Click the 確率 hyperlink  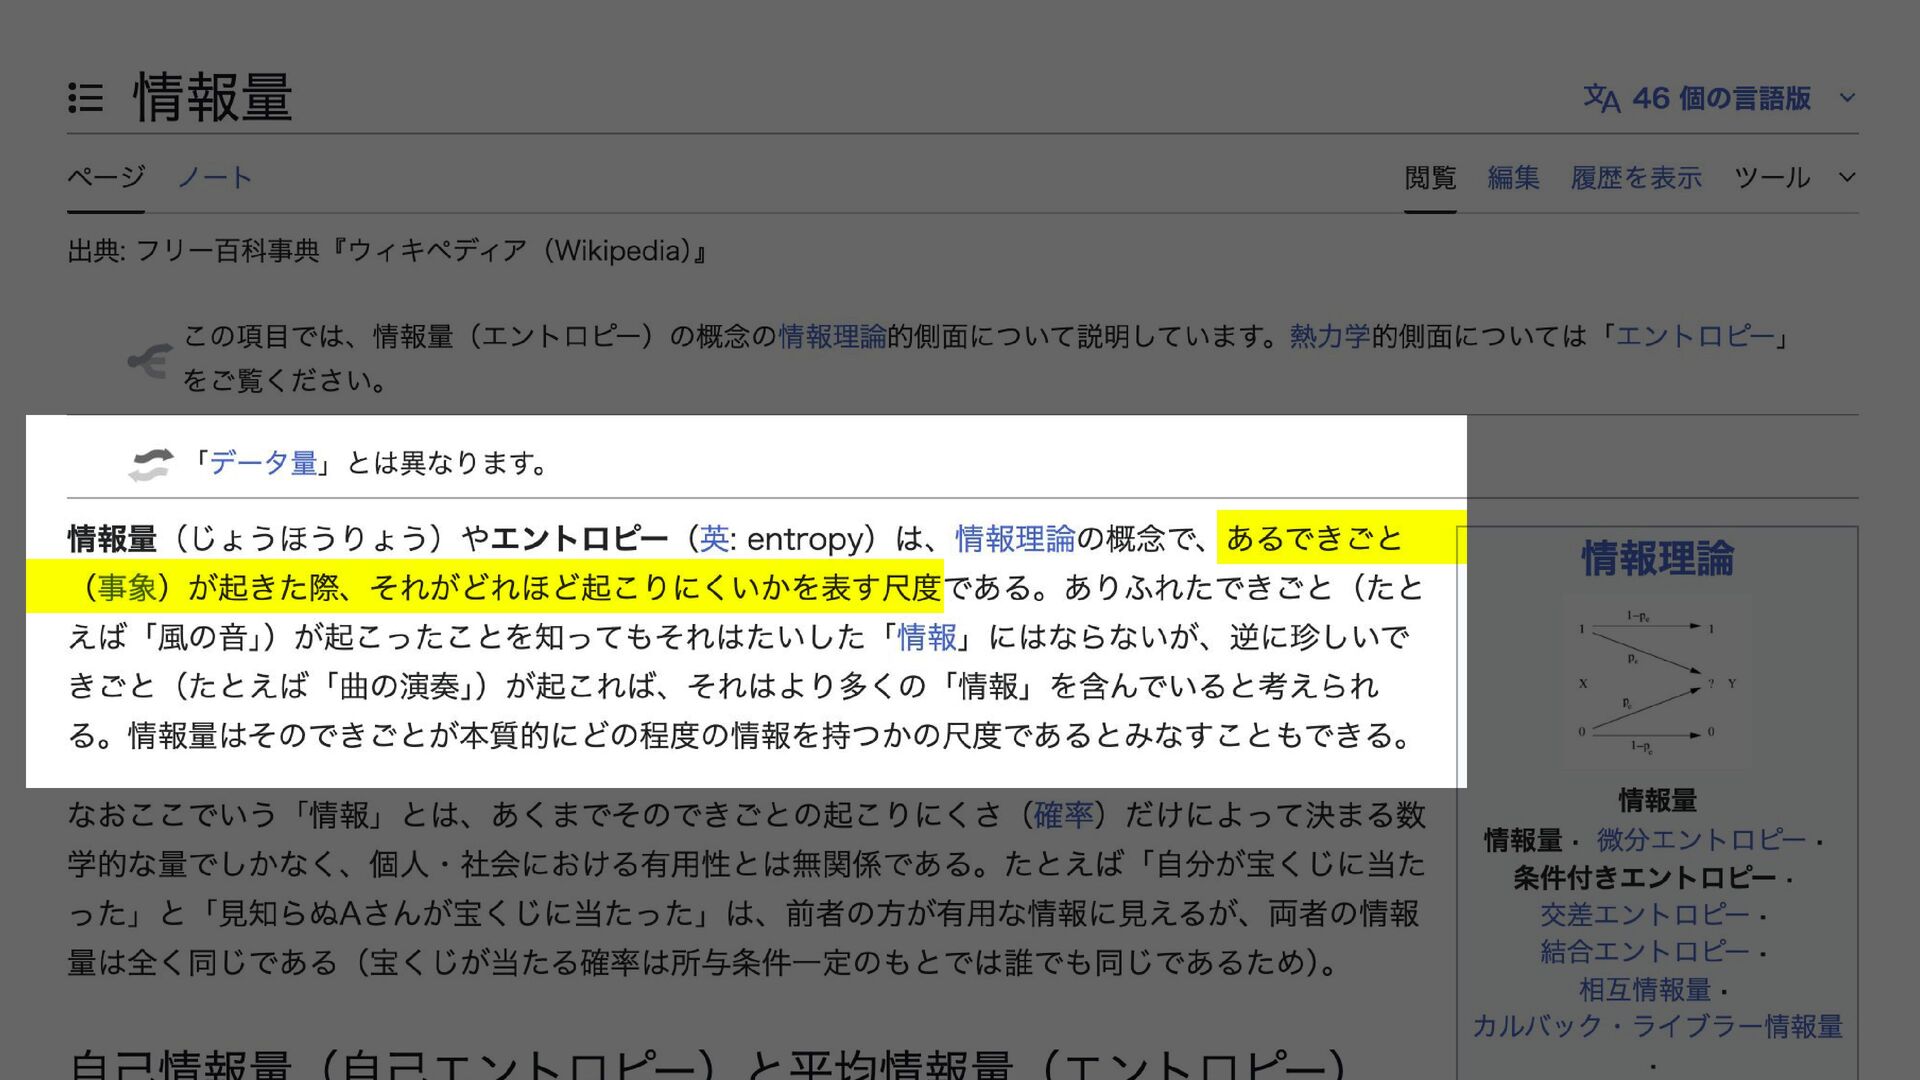click(1063, 815)
